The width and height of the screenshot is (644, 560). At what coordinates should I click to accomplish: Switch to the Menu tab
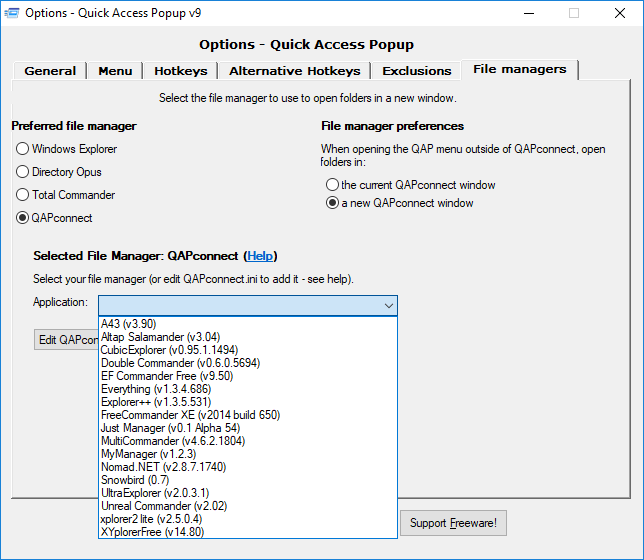click(115, 71)
